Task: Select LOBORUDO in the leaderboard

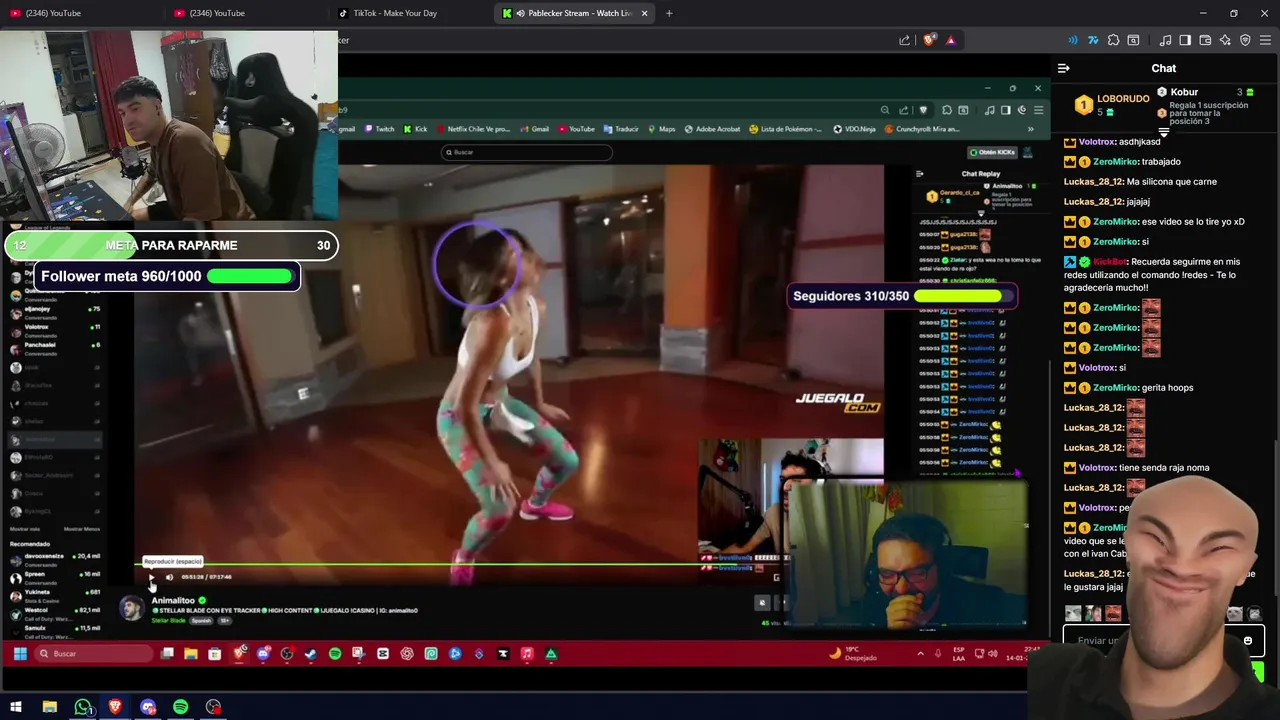Action: pyautogui.click(x=1123, y=99)
